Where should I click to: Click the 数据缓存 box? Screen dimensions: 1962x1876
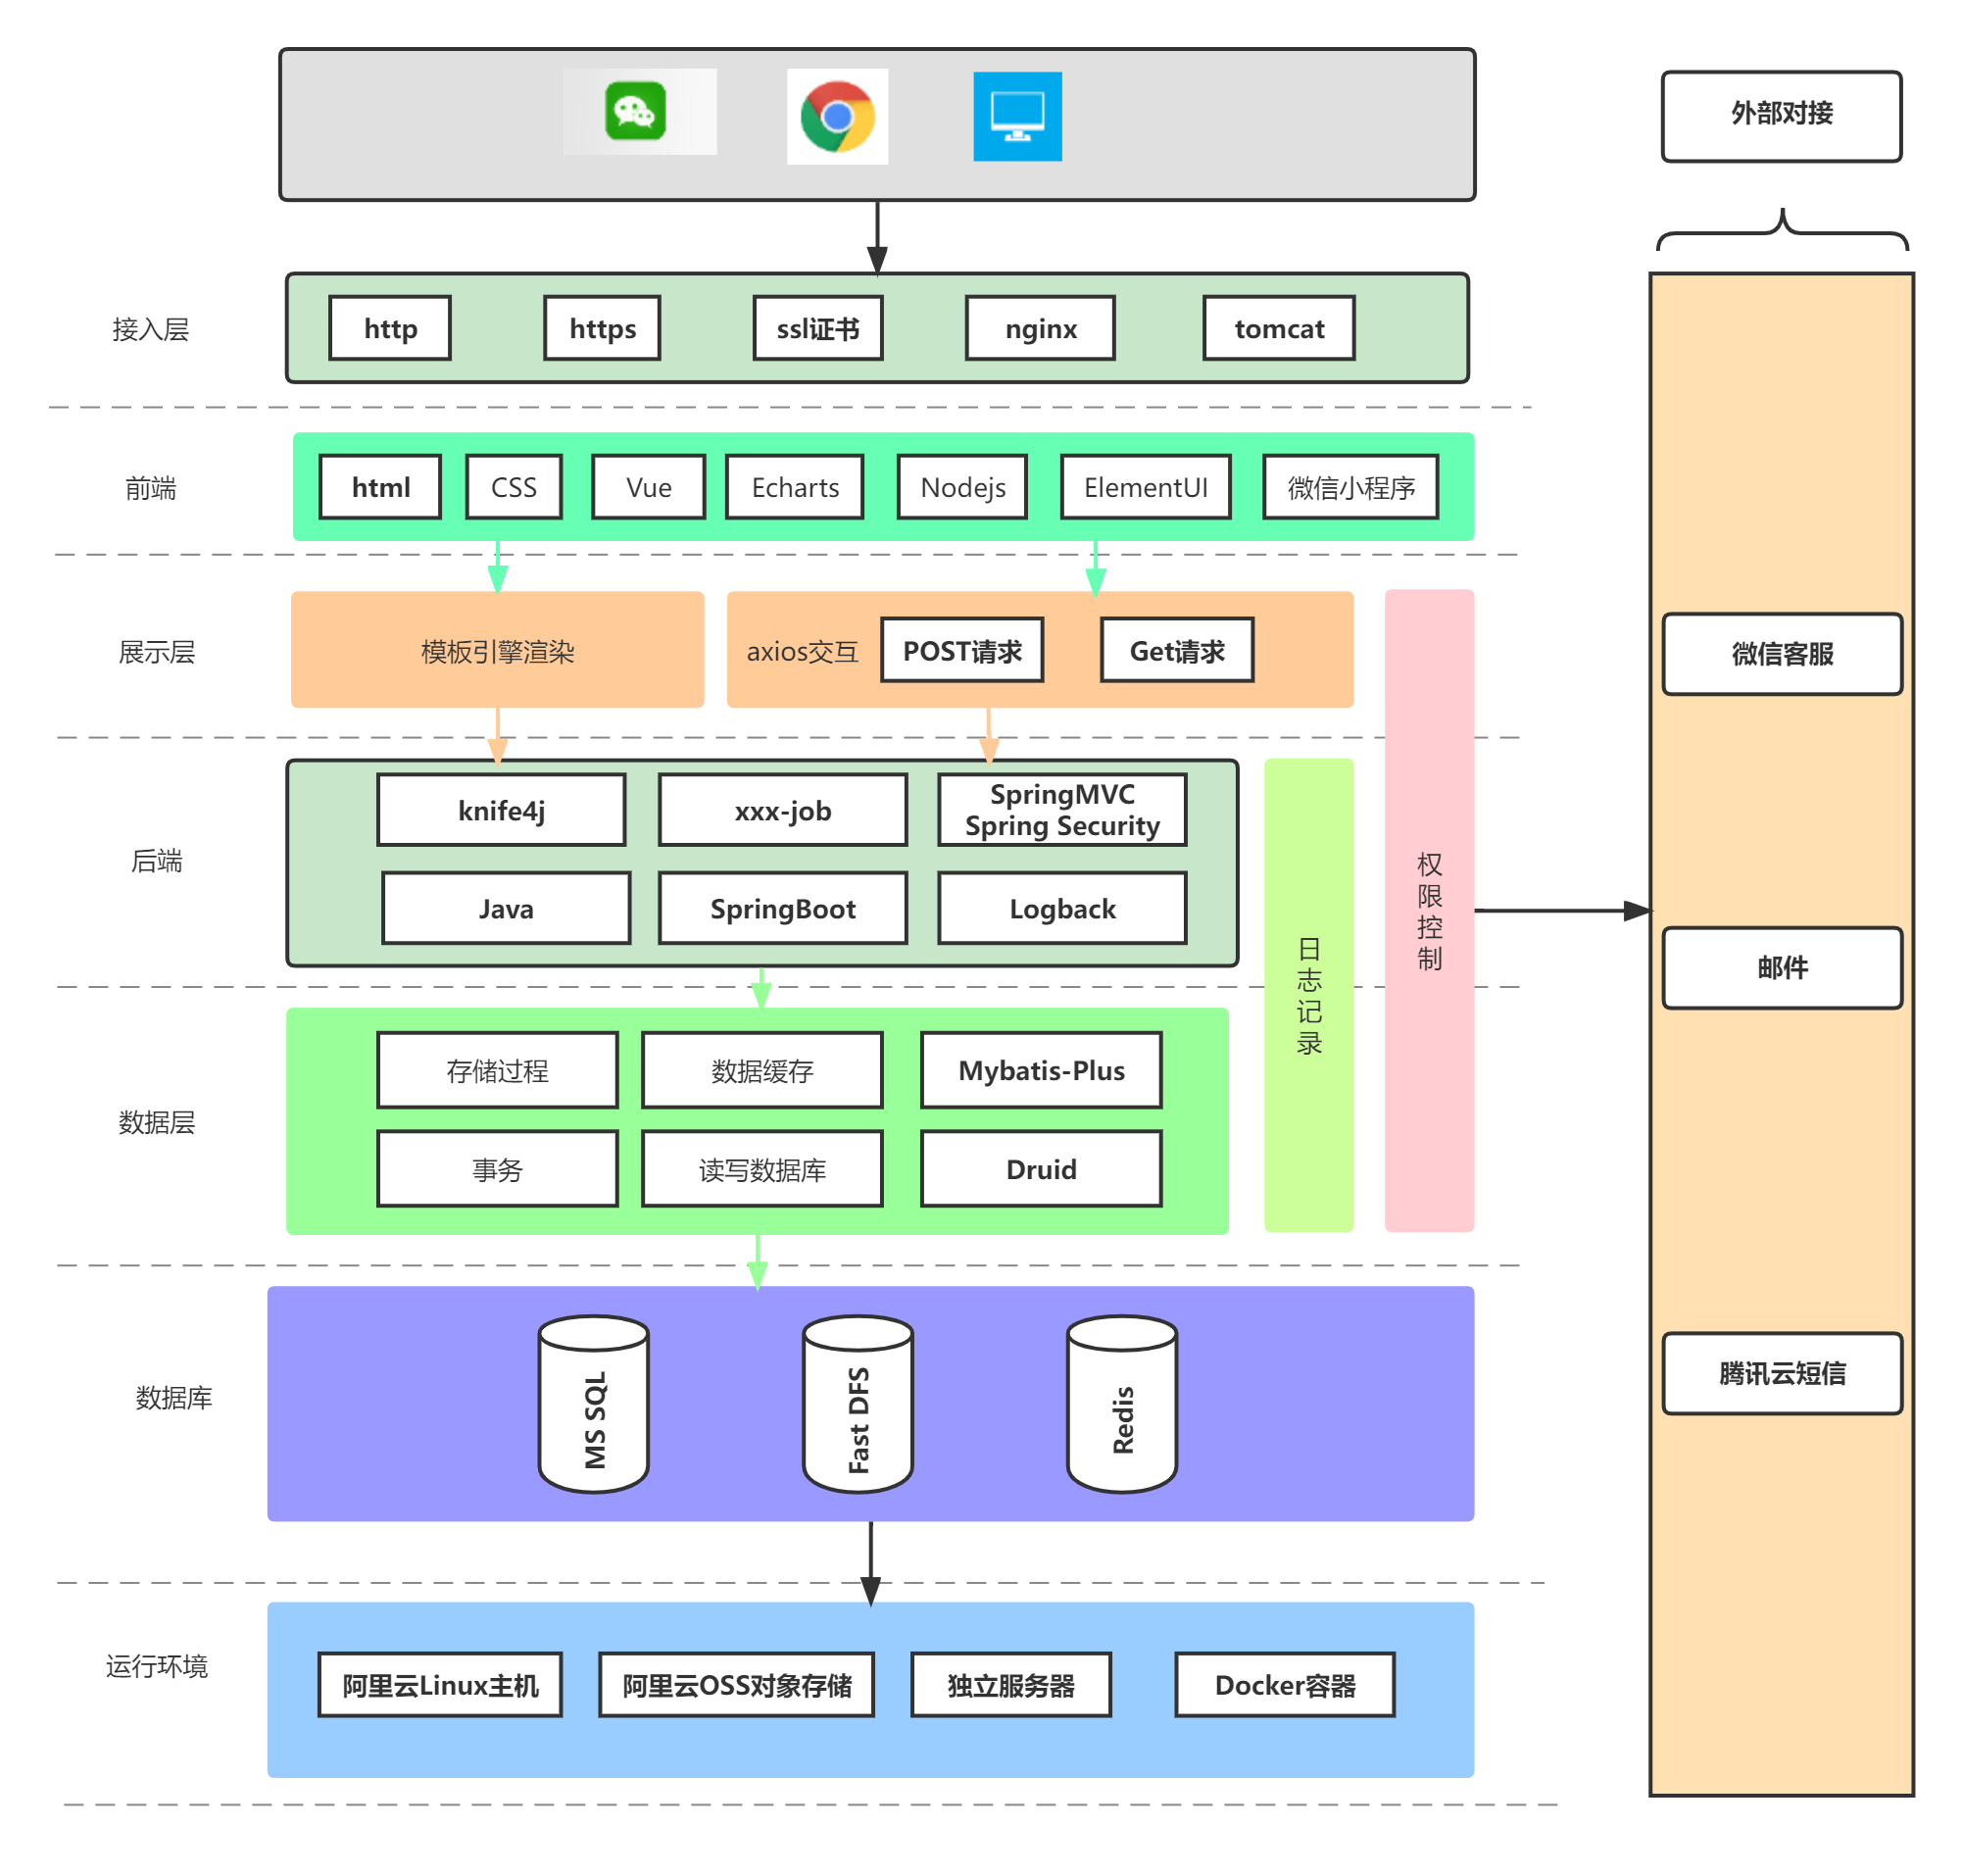[762, 1070]
